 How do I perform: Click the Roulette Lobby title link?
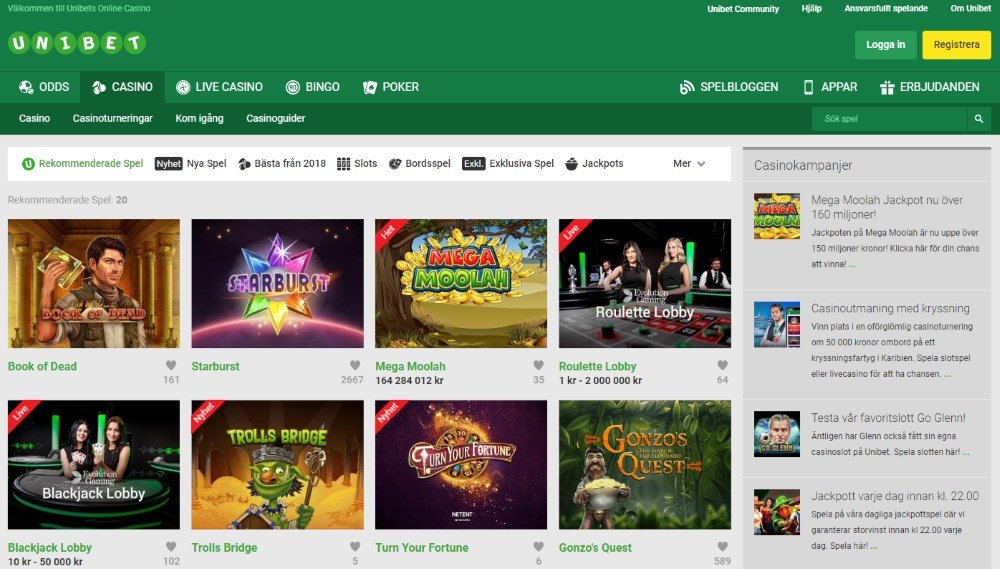point(598,366)
